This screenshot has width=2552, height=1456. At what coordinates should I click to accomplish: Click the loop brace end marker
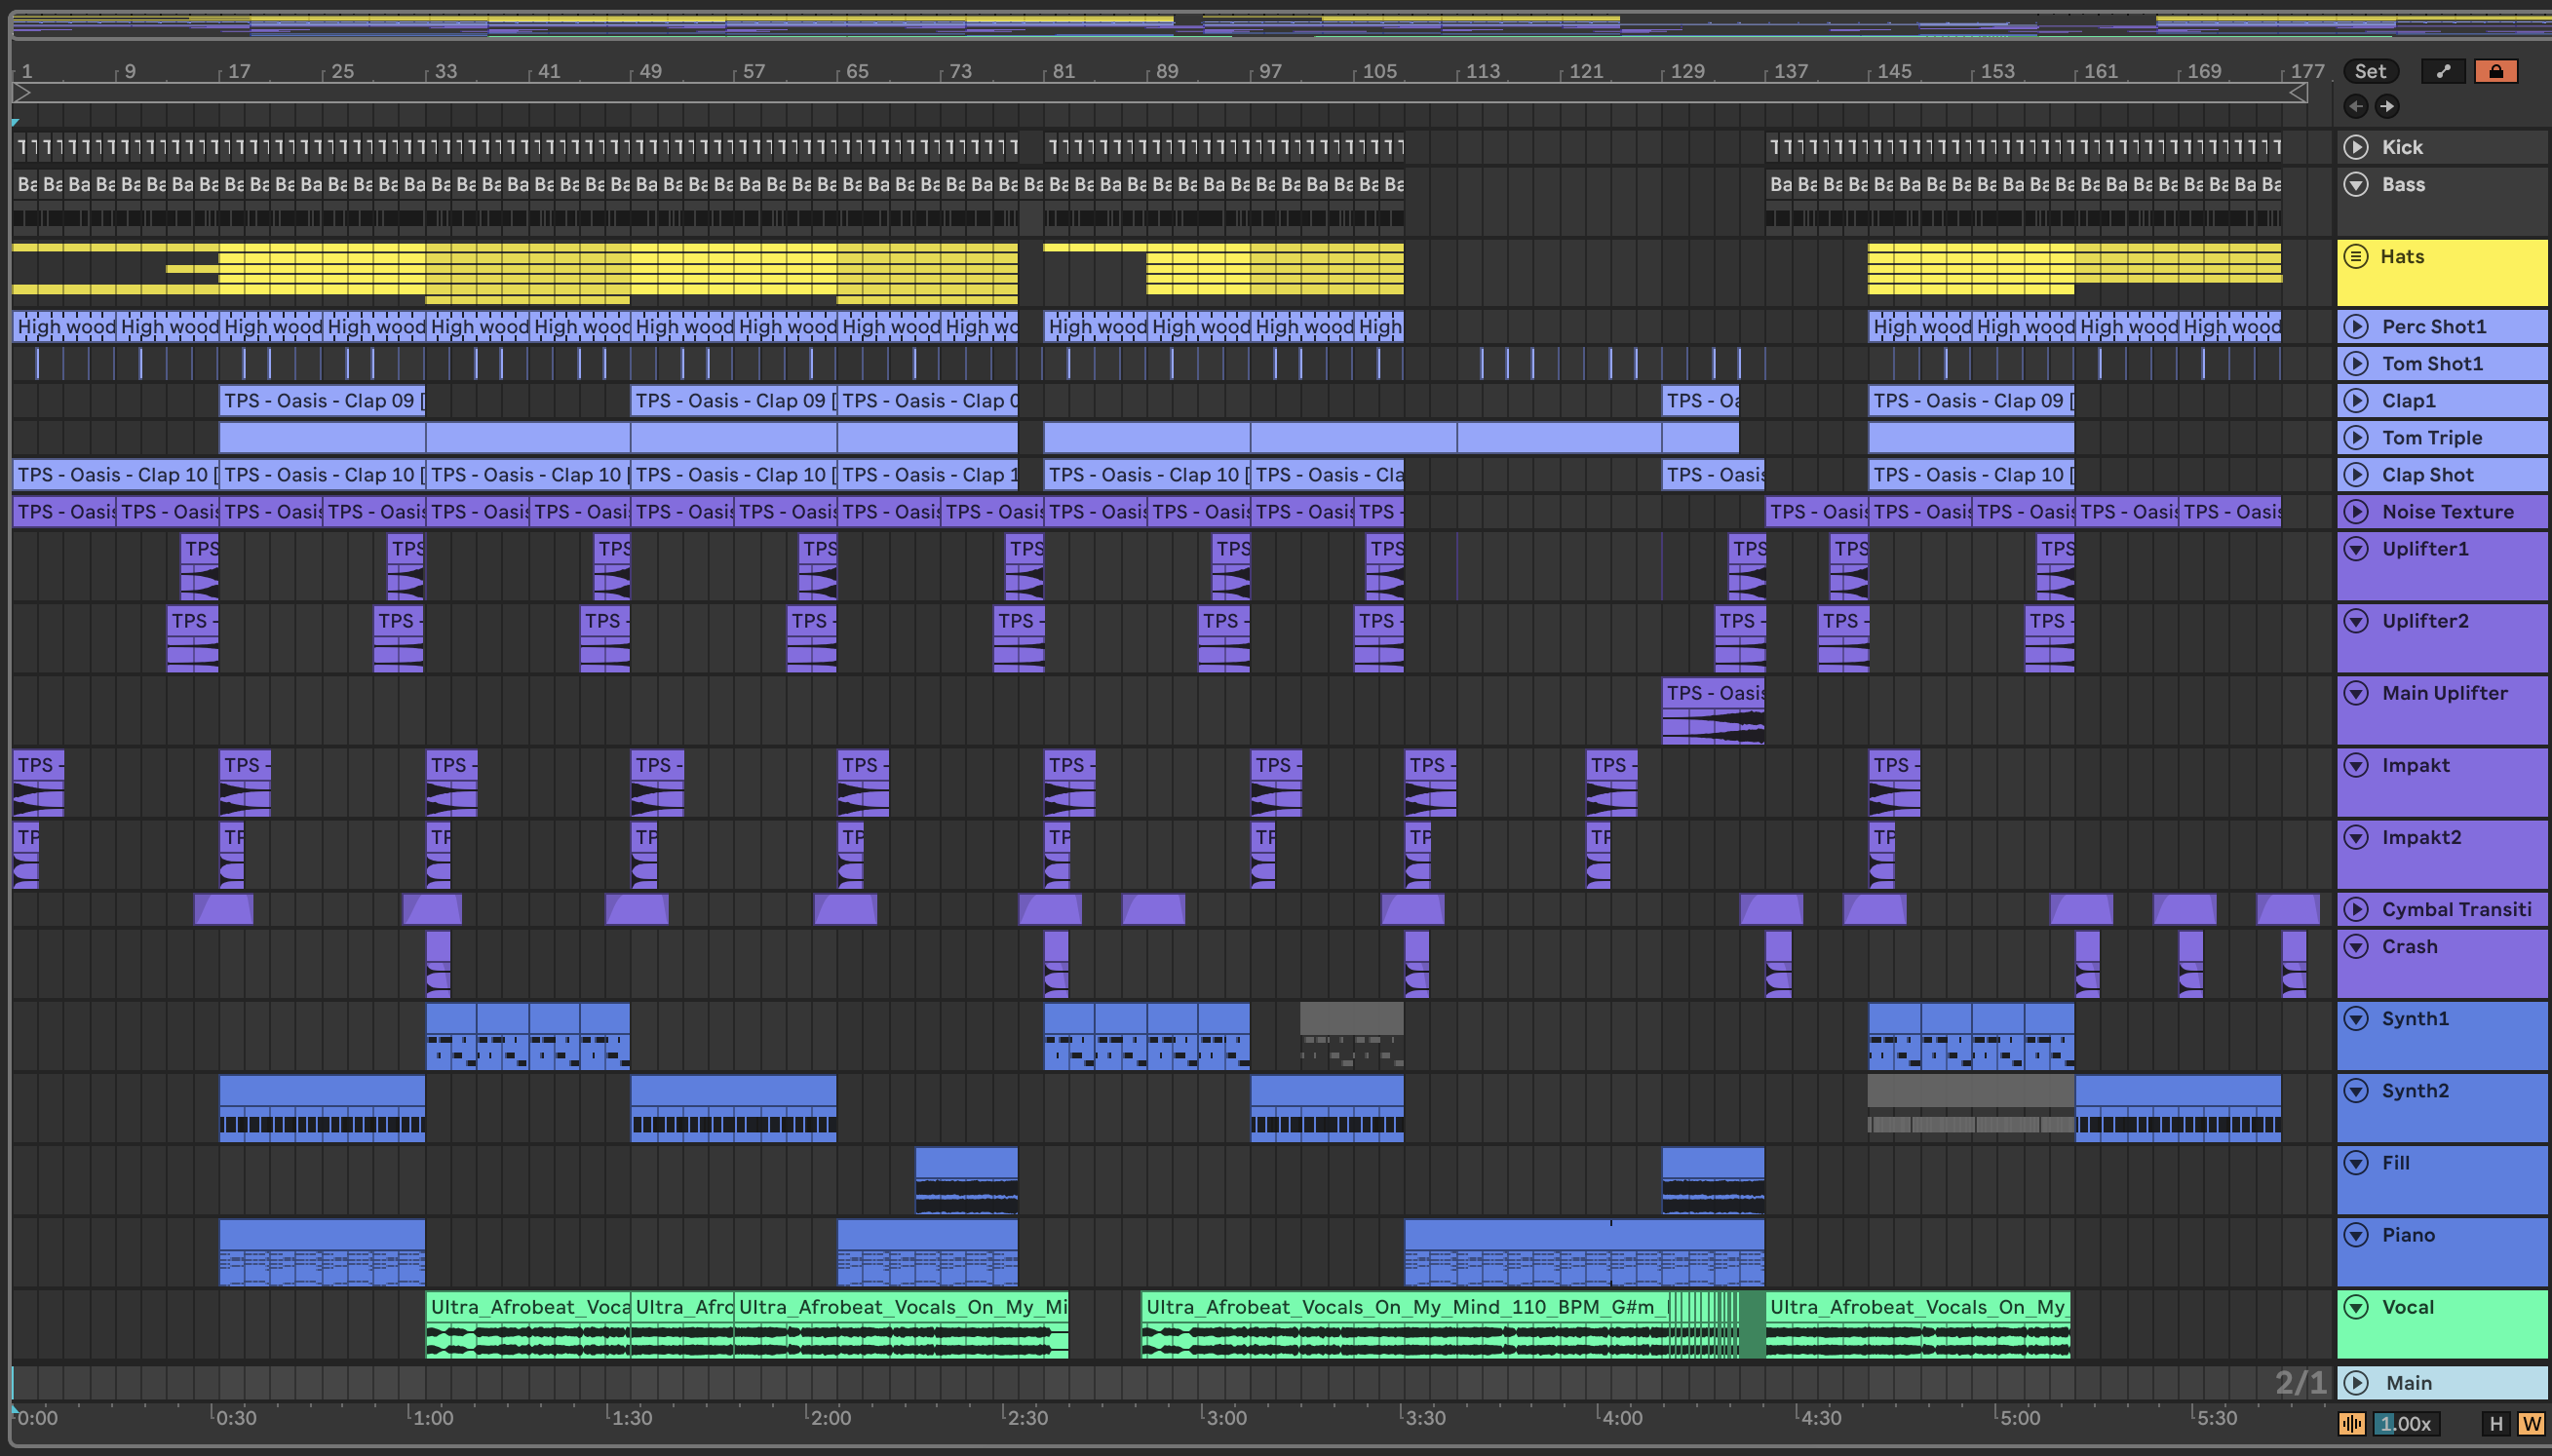pos(2298,93)
